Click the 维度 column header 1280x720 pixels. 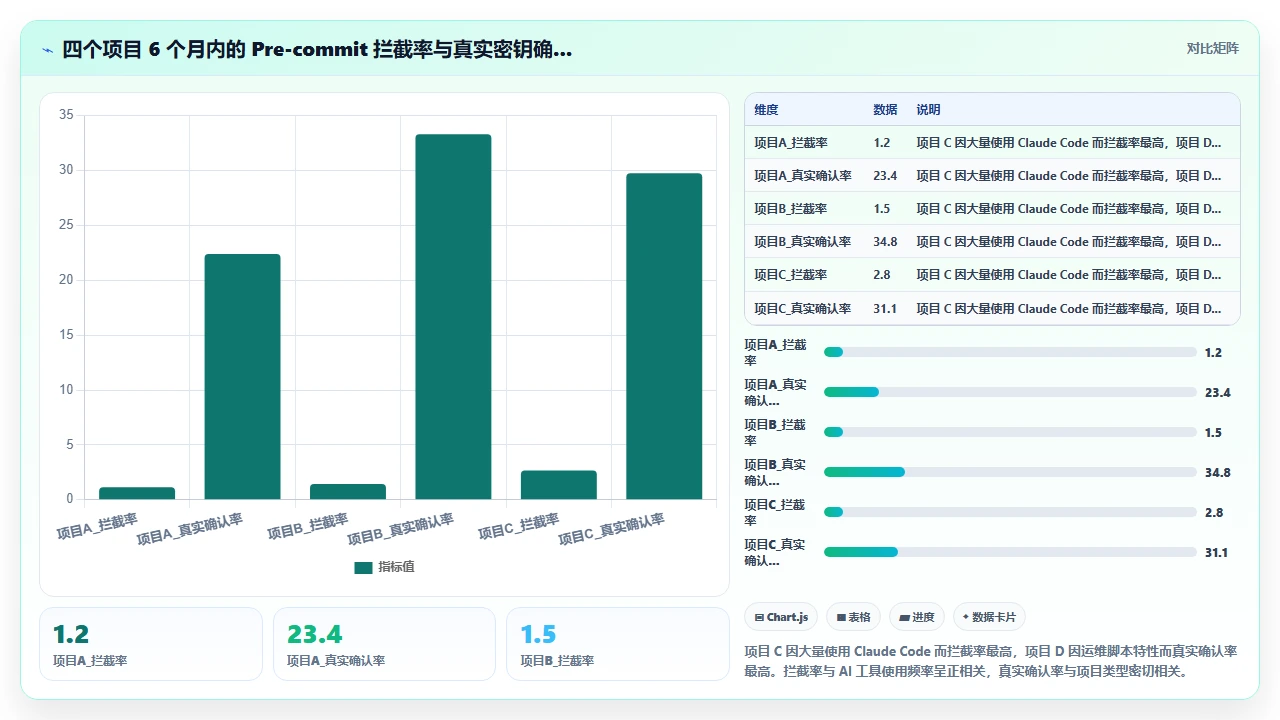pyautogui.click(x=766, y=109)
